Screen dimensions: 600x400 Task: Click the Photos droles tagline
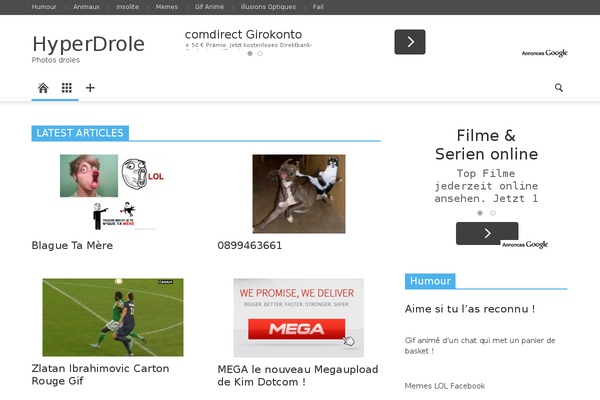56,60
